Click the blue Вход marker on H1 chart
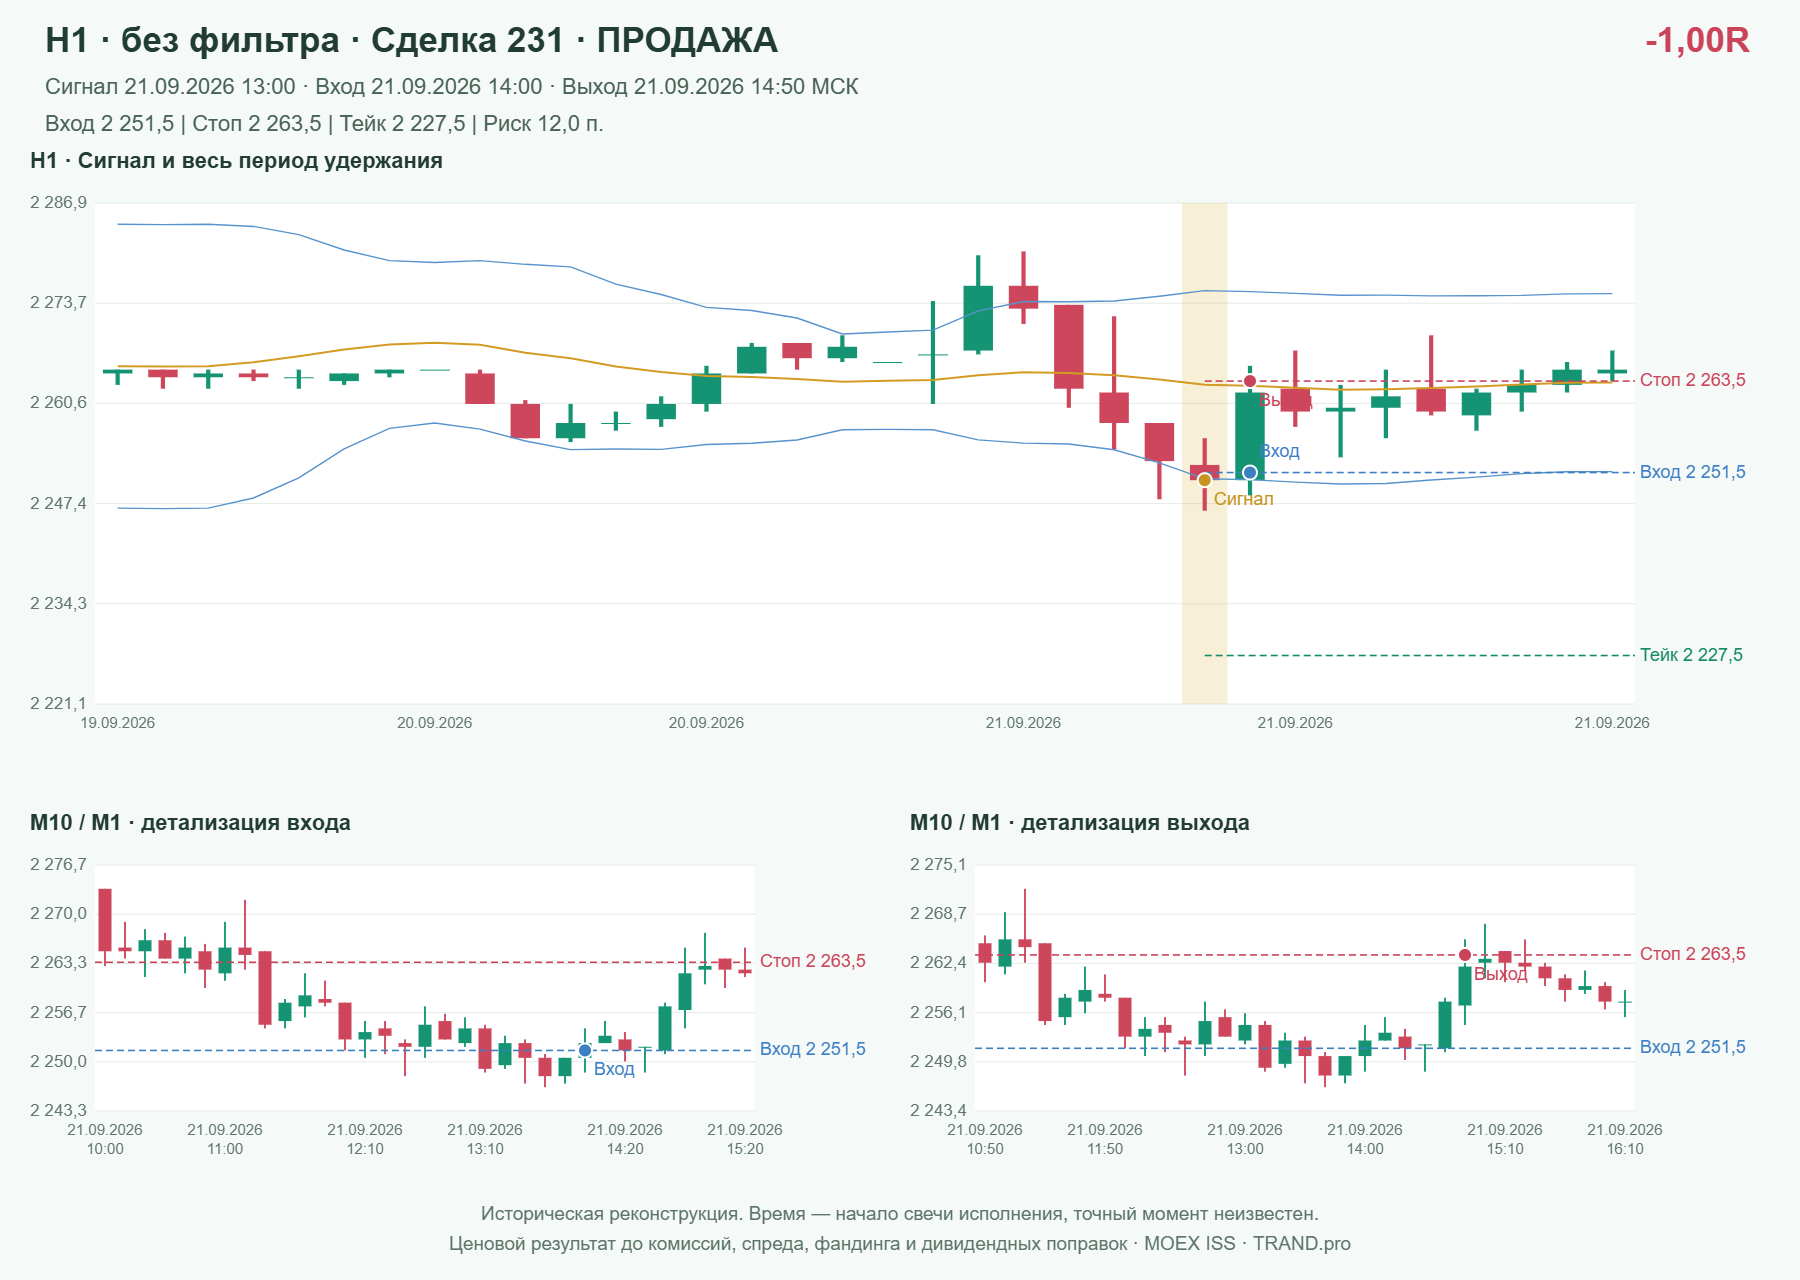This screenshot has height=1280, width=1800. tap(1250, 472)
